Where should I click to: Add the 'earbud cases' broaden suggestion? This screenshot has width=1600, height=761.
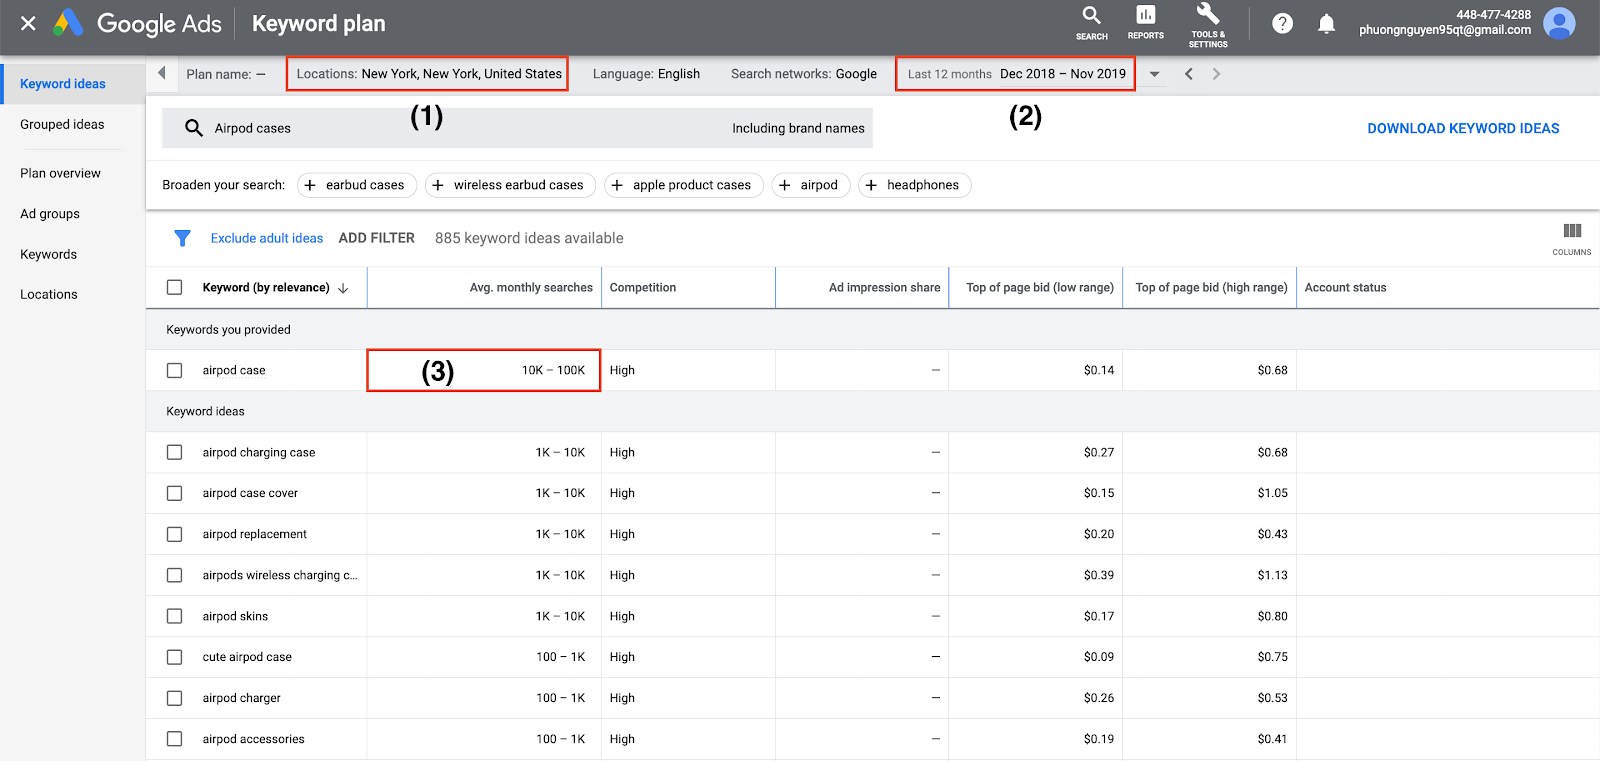356,185
